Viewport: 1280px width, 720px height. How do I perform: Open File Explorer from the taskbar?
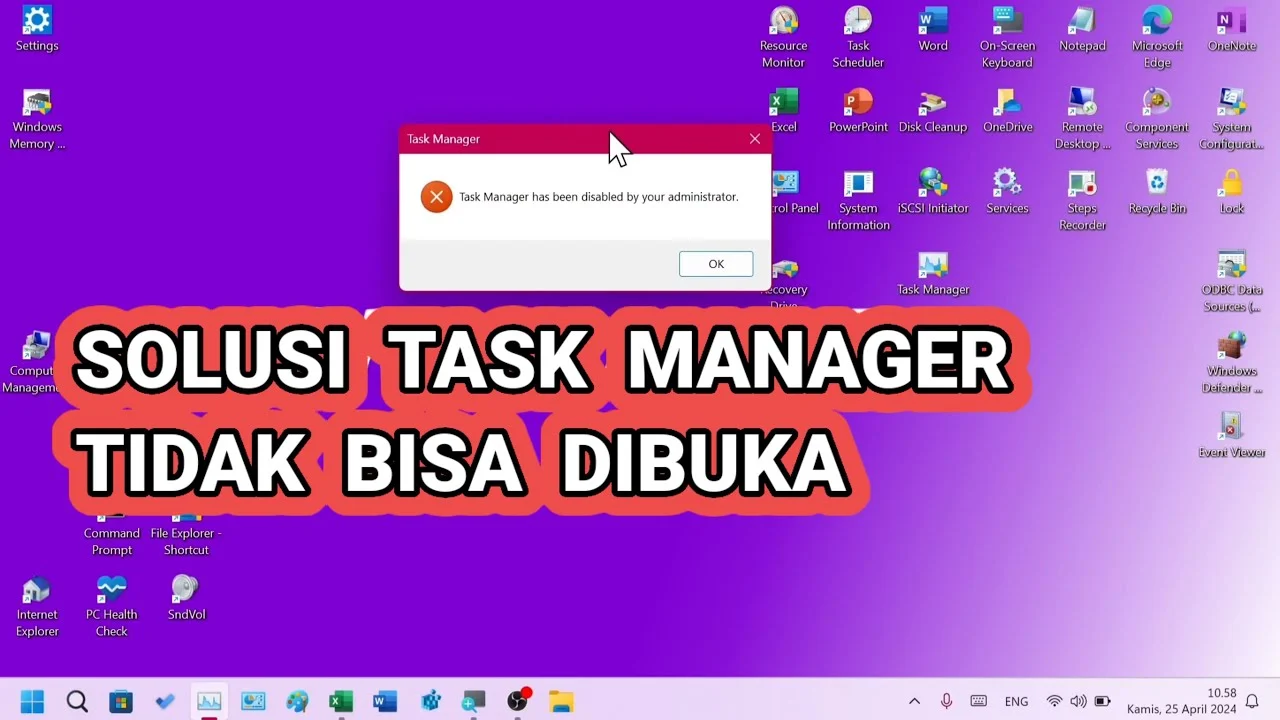coord(561,701)
